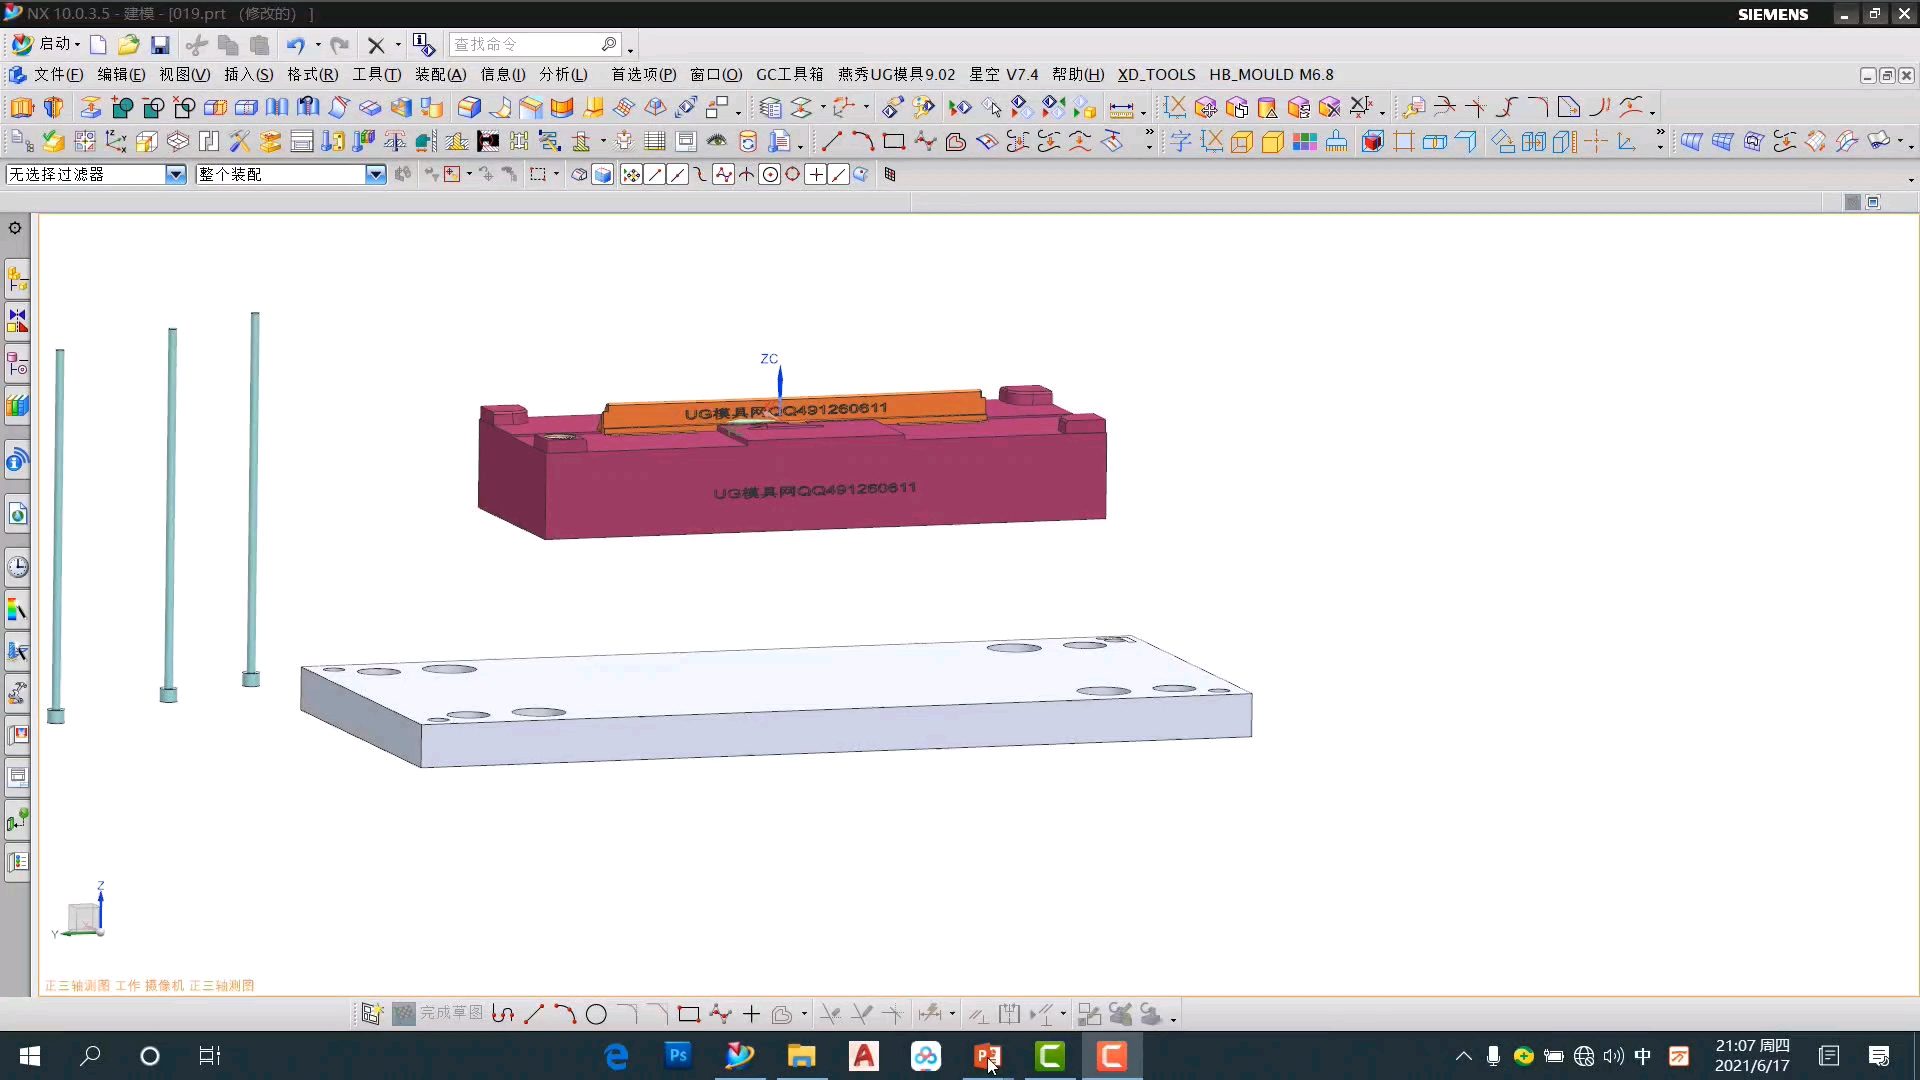
Task: Select the sketch Circle tool in bottom toolbar
Action: coord(596,1014)
